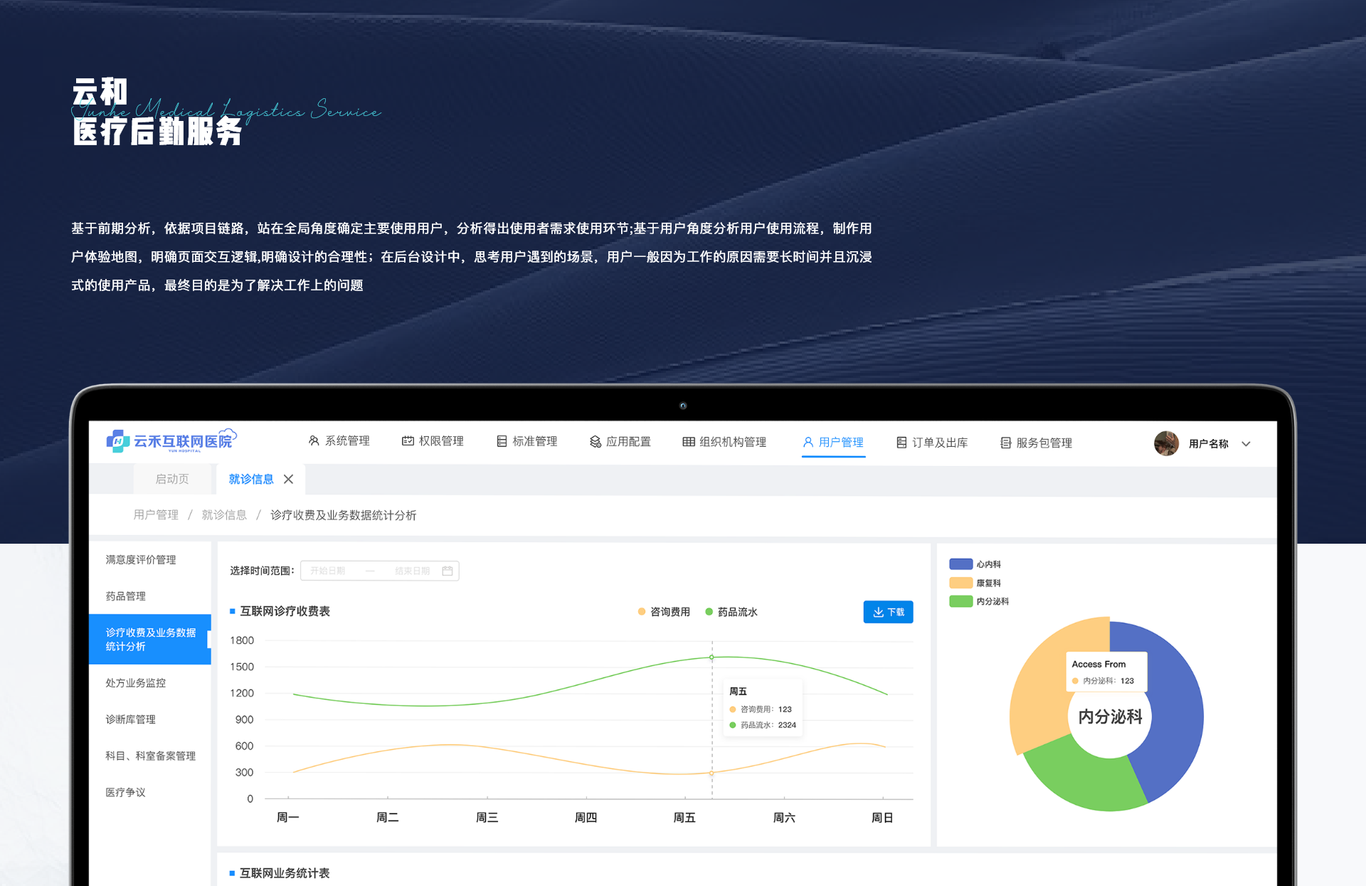Open the 标准管理 menu
The width and height of the screenshot is (1366, 886).
[x=527, y=441]
